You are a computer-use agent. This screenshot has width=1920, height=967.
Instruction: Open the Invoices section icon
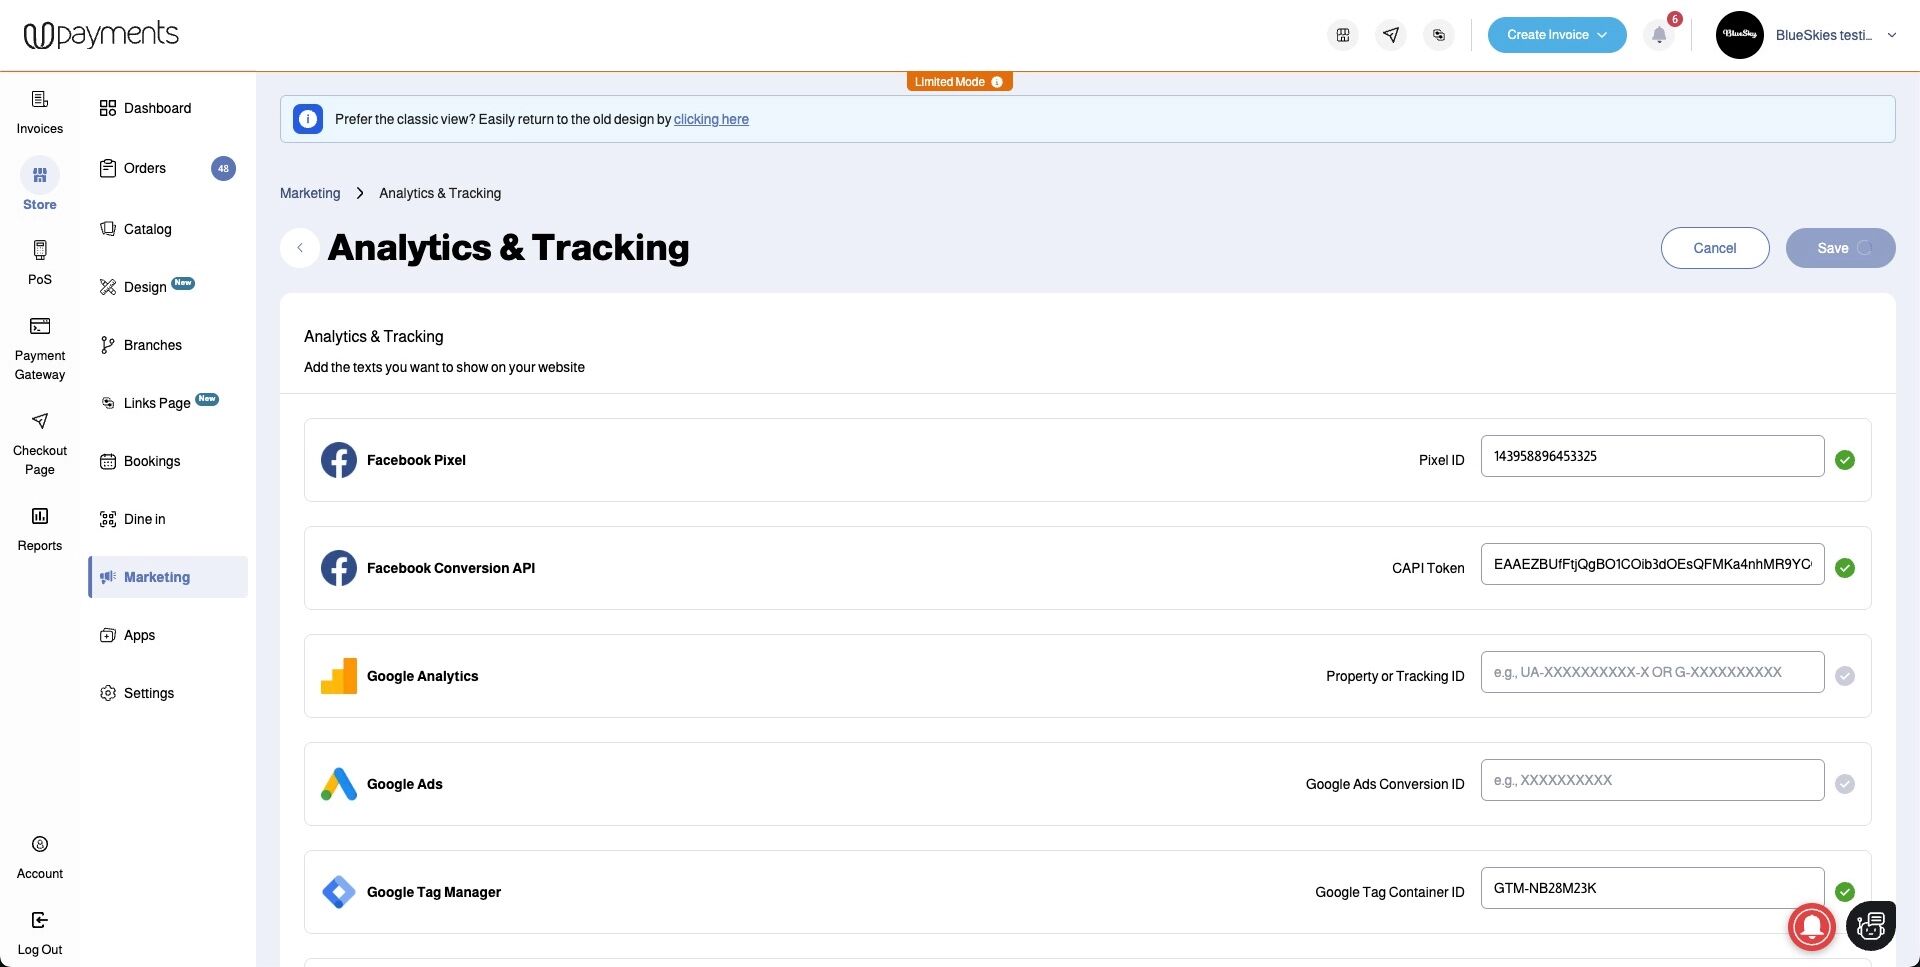pyautogui.click(x=40, y=100)
